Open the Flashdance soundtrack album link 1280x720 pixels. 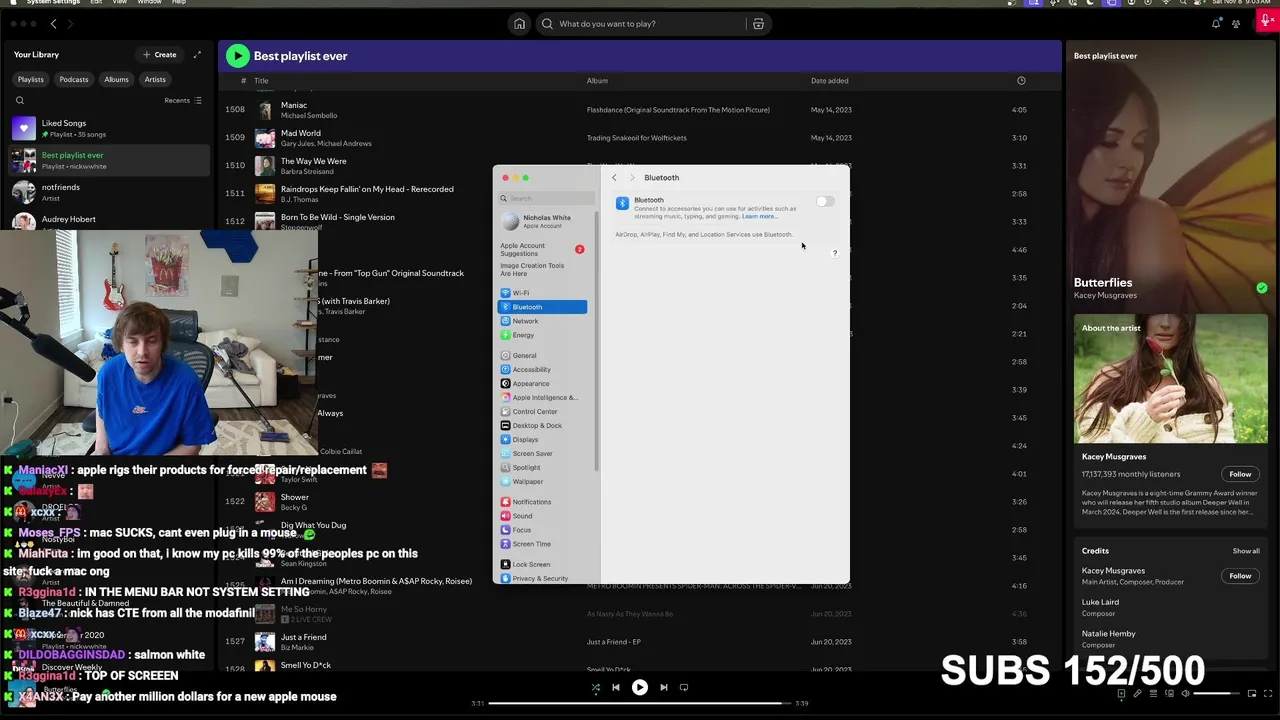[678, 110]
